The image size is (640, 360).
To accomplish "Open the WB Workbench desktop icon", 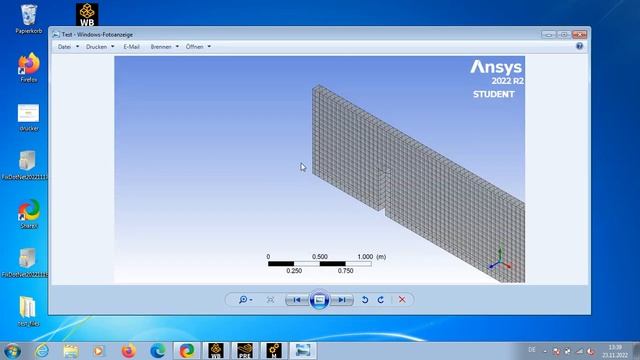I will click(87, 15).
